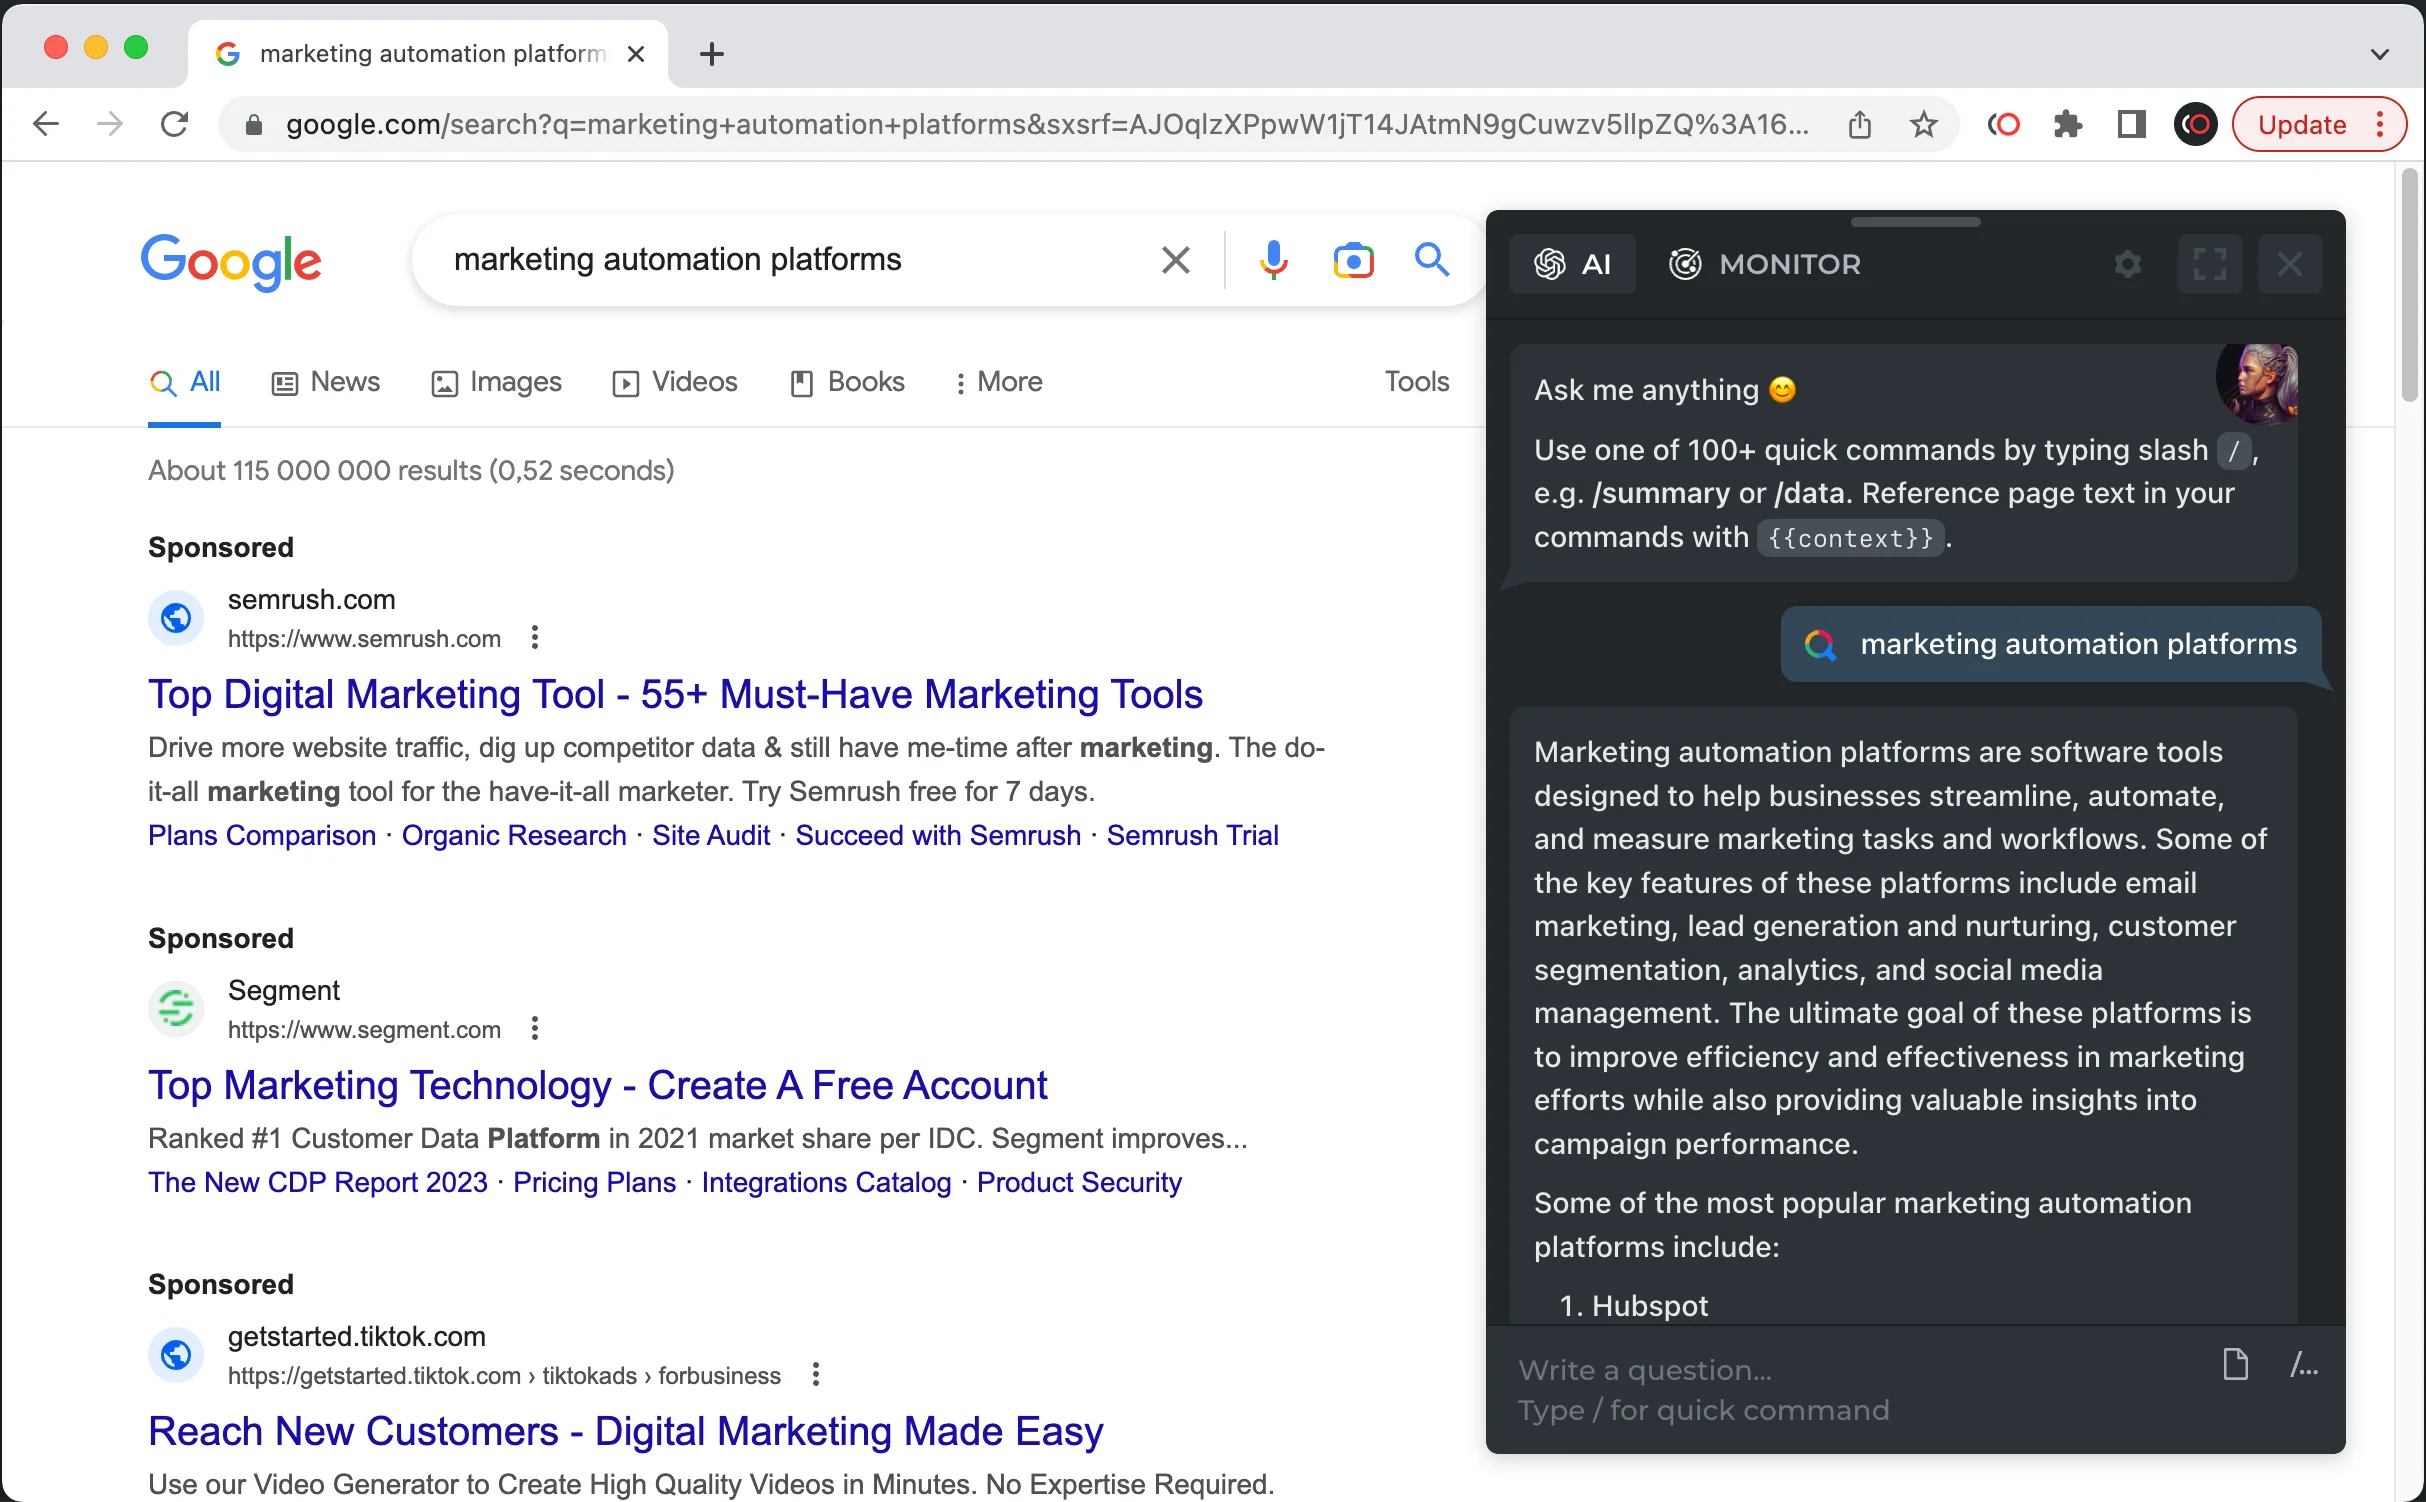Bookmark this page with the star icon
2426x1502 pixels.
click(x=1924, y=125)
